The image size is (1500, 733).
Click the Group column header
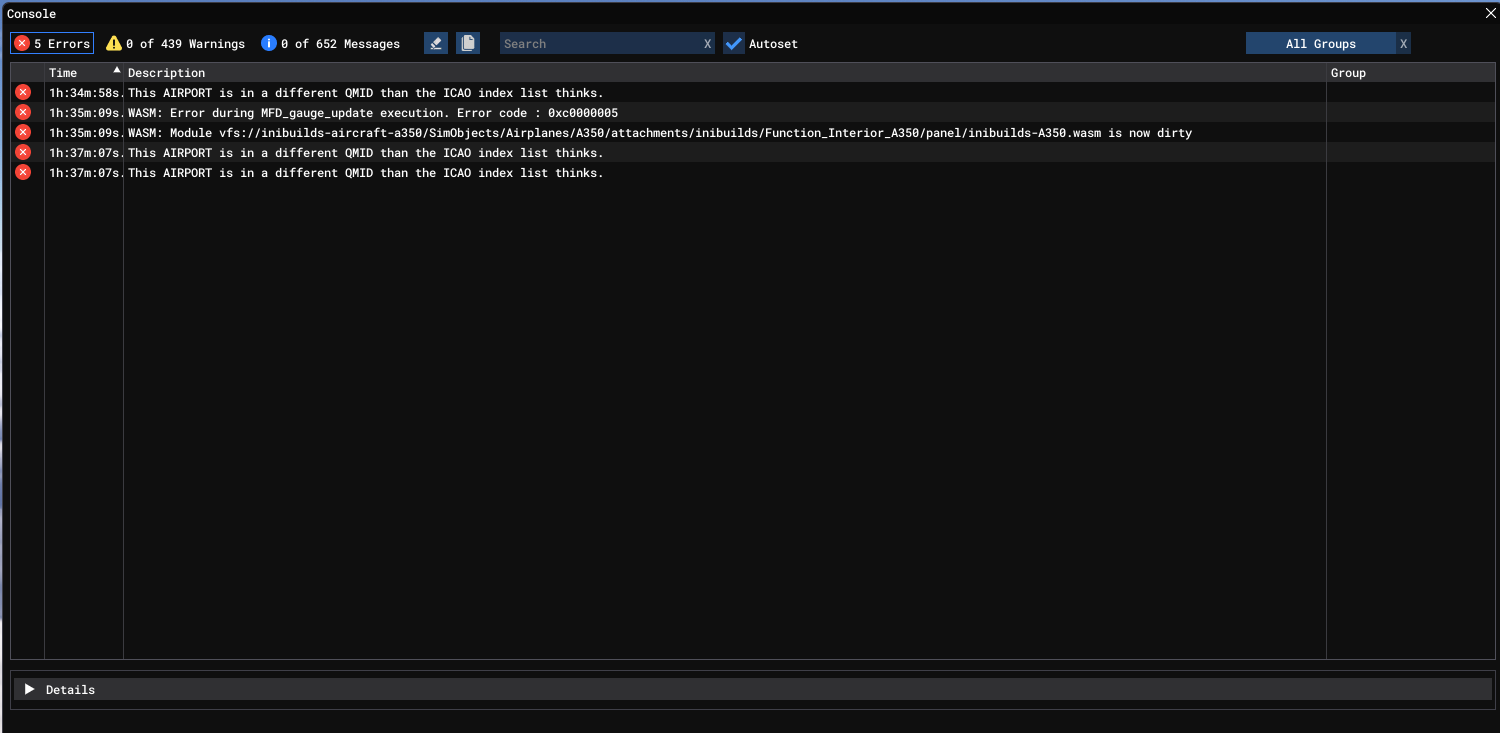pos(1348,72)
